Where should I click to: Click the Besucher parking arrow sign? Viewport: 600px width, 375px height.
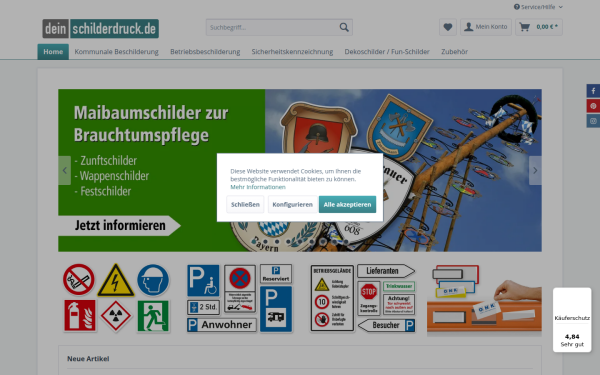(386, 325)
